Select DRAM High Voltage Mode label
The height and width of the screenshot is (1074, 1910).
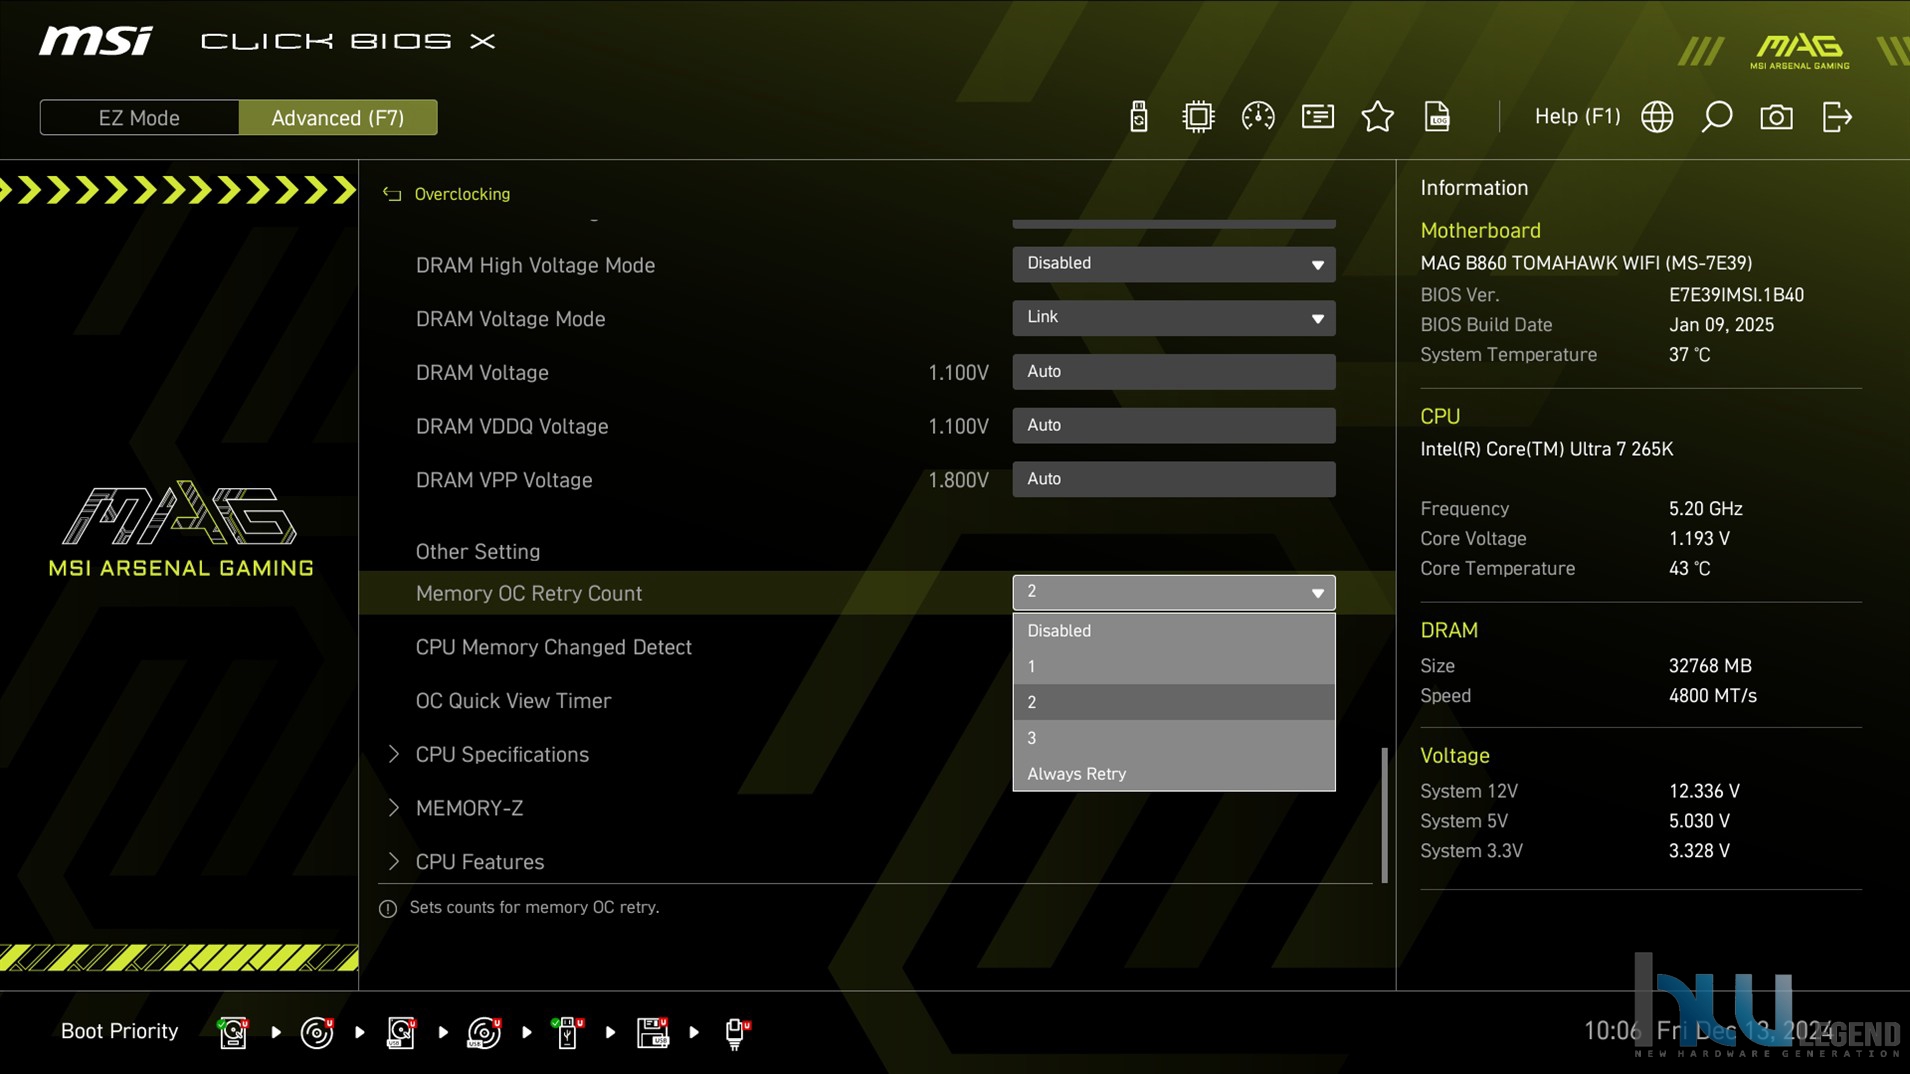click(535, 265)
